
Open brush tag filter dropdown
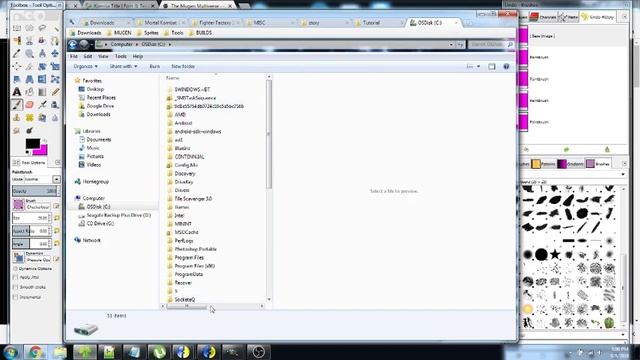[x=623, y=174]
